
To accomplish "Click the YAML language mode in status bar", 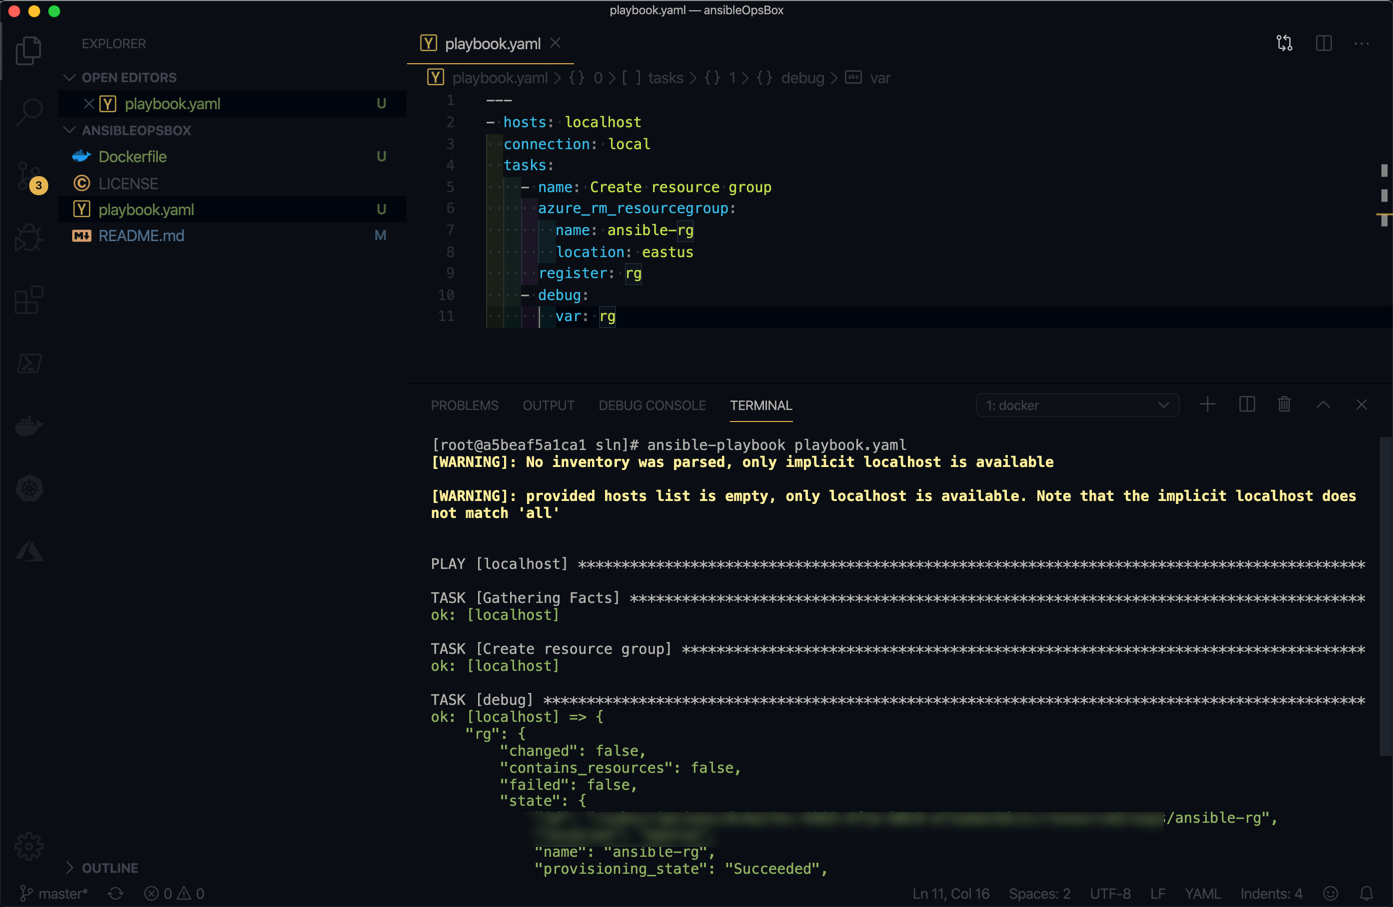I will tap(1202, 893).
